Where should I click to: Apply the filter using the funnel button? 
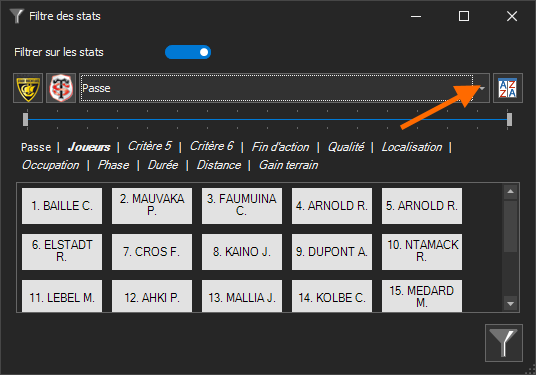(x=504, y=343)
